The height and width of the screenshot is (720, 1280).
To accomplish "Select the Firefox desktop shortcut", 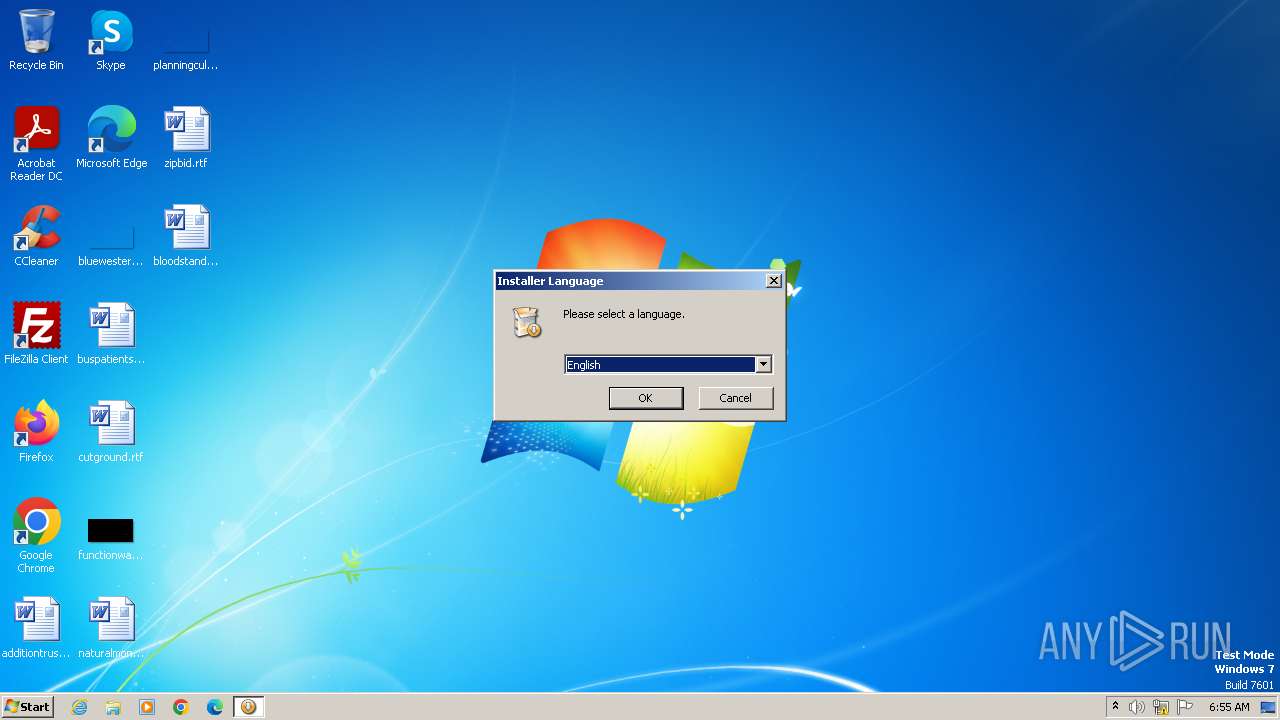I will coord(36,432).
